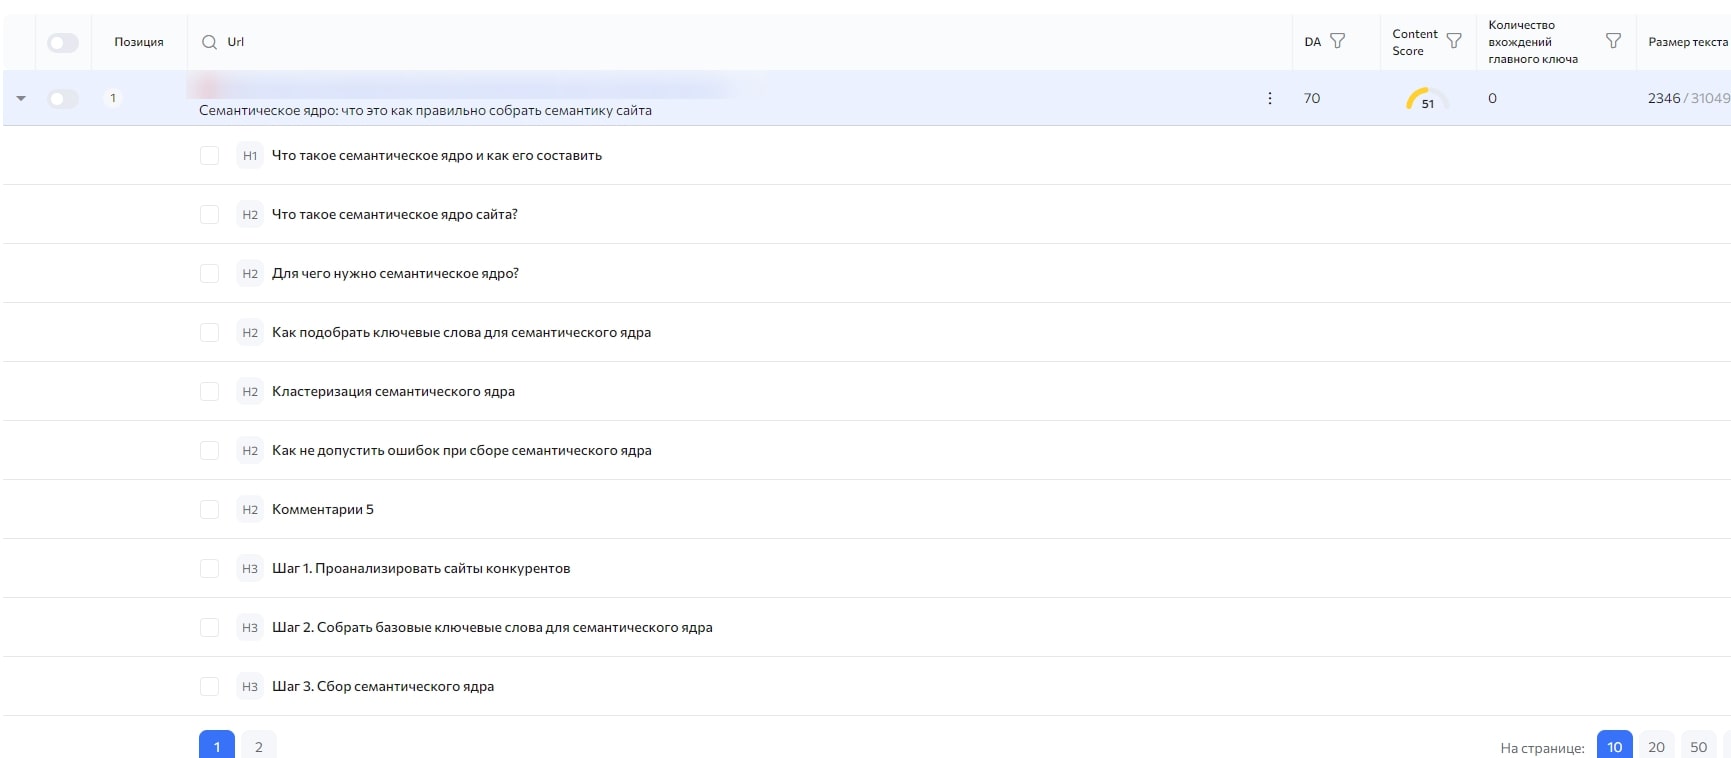This screenshot has width=1731, height=758.
Task: Click the Content Score gauge showing 51
Action: pyautogui.click(x=1426, y=99)
